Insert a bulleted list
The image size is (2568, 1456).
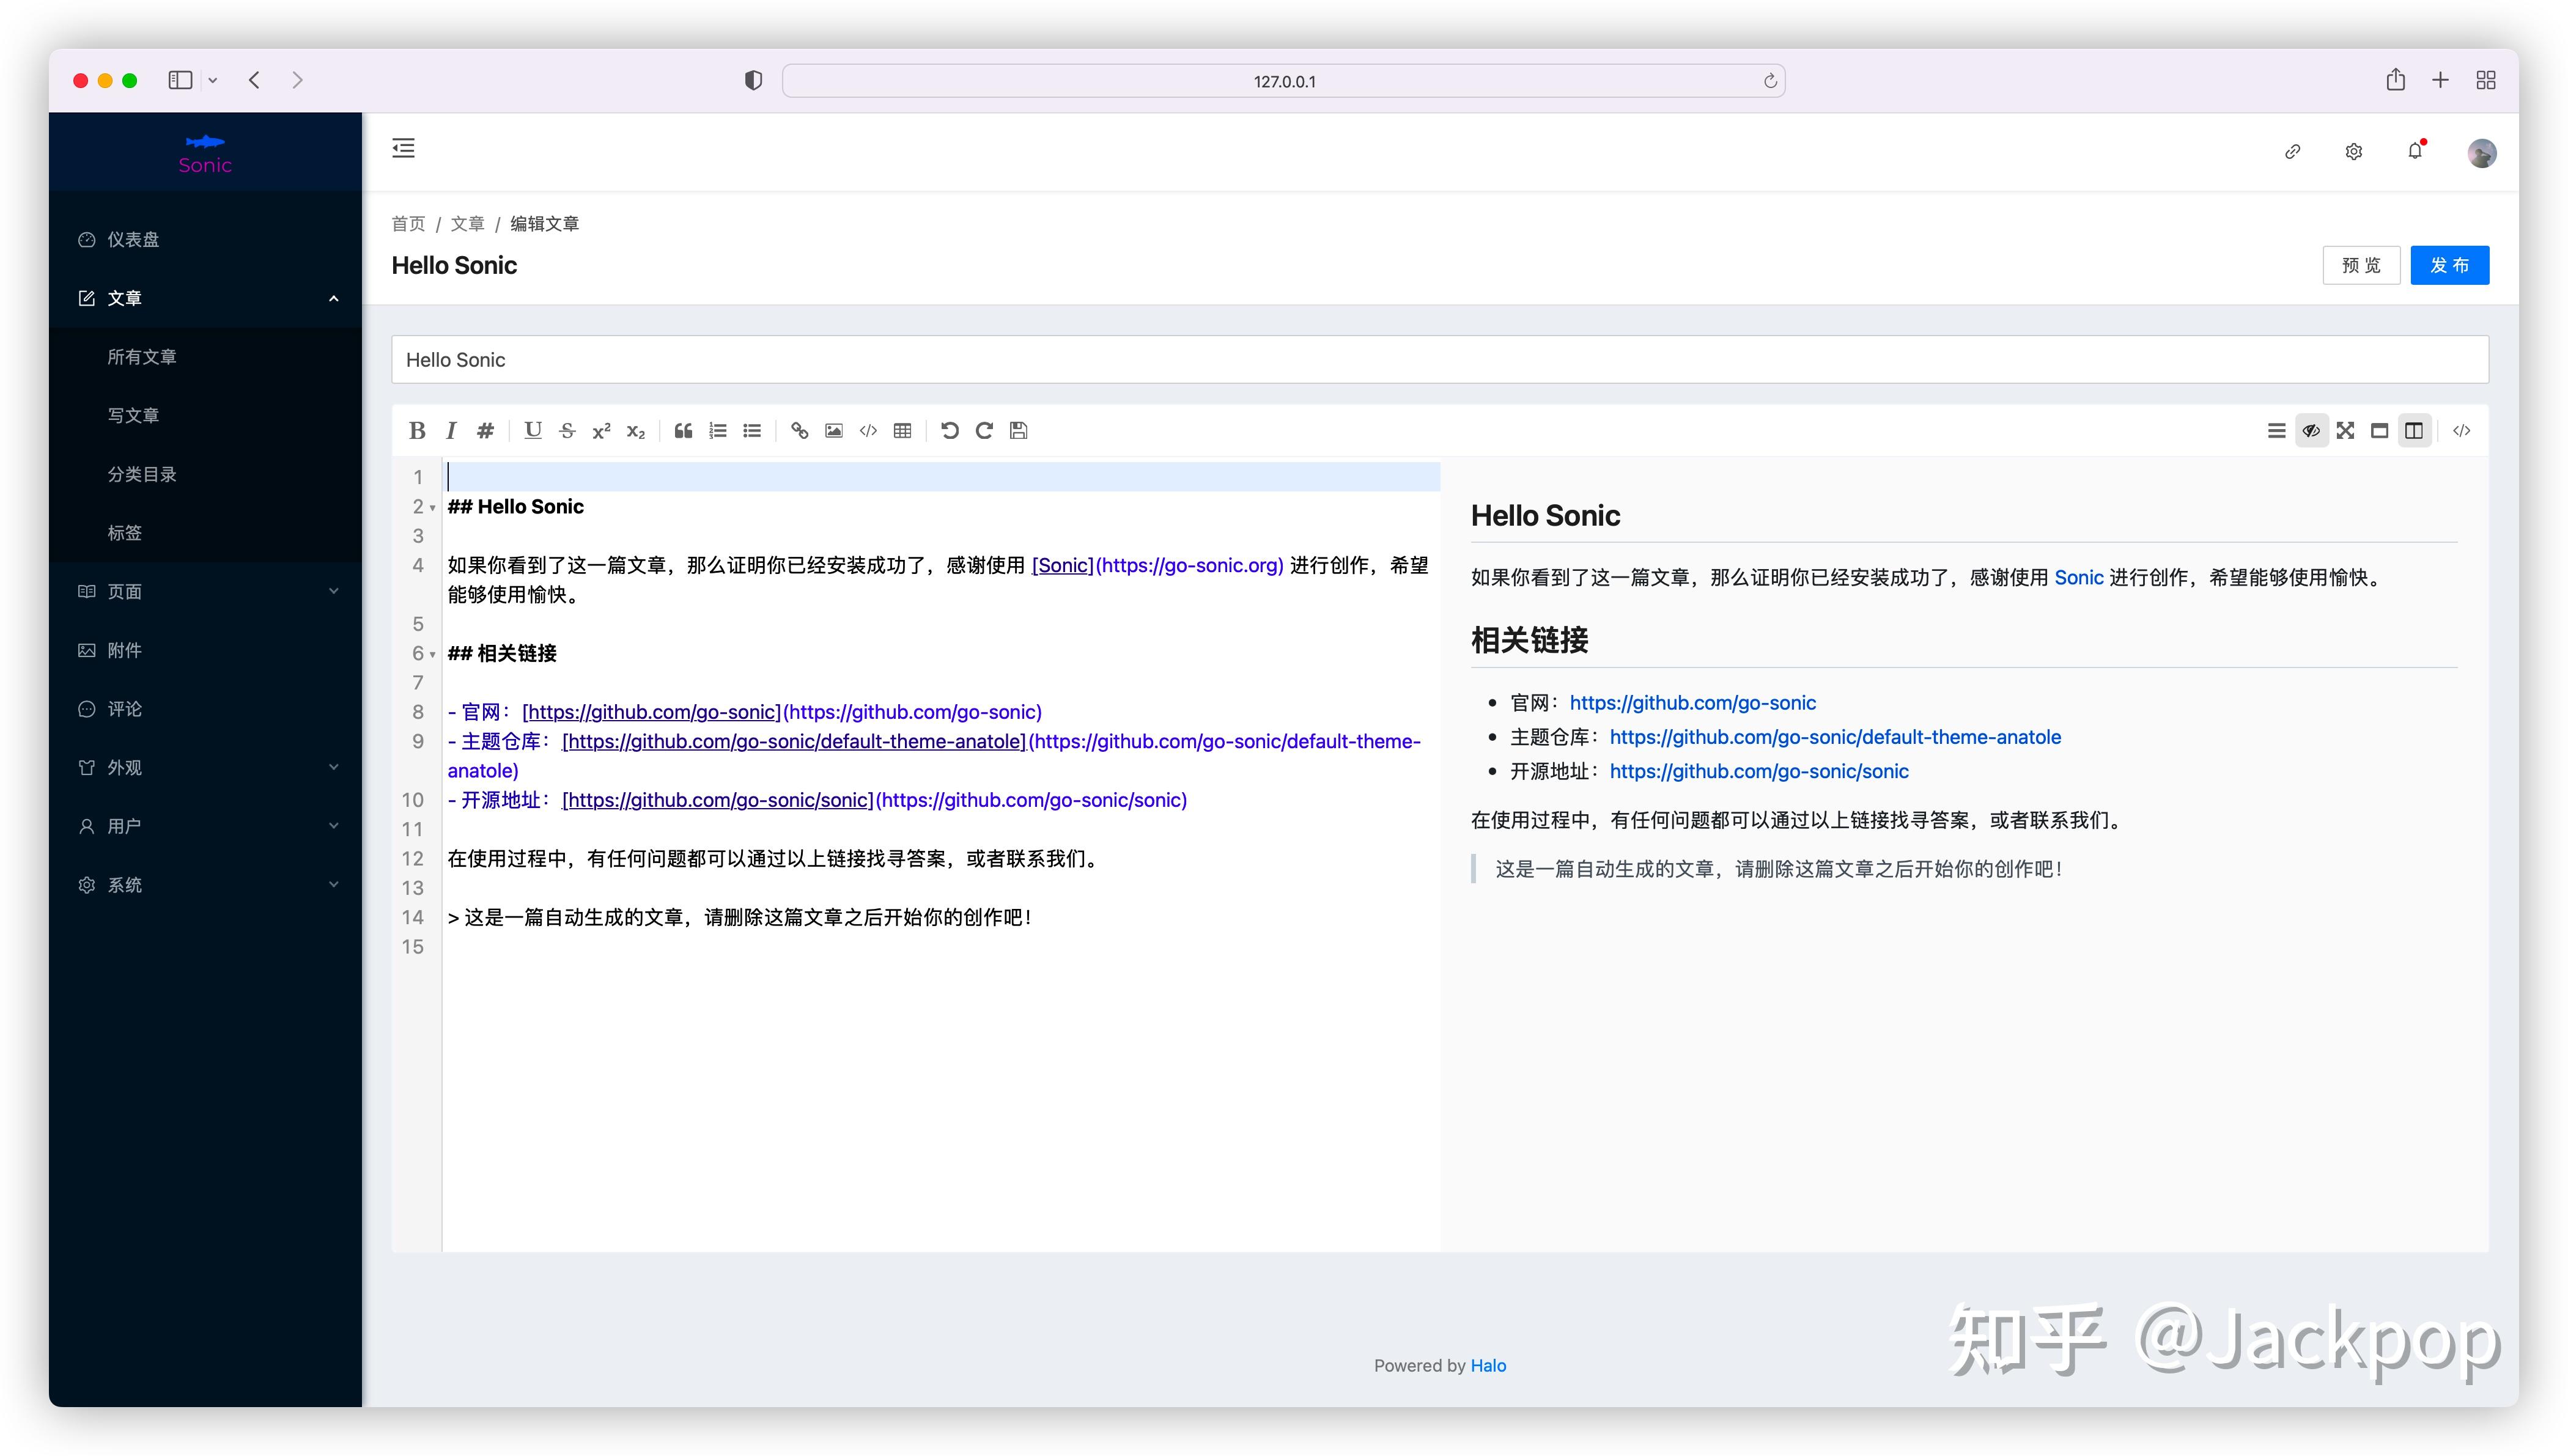point(752,431)
